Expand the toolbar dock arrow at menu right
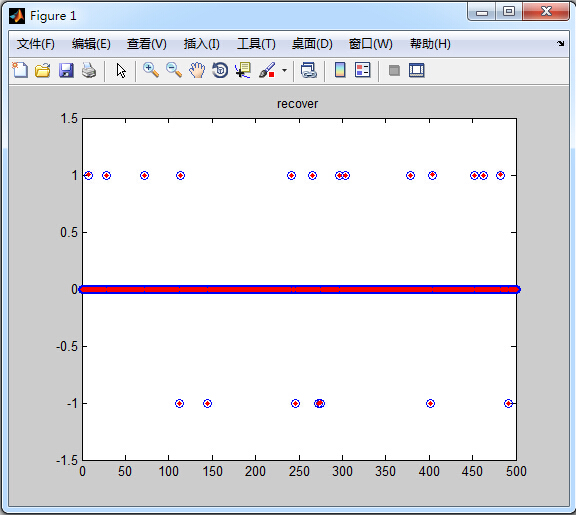This screenshot has width=576, height=515. [560, 44]
